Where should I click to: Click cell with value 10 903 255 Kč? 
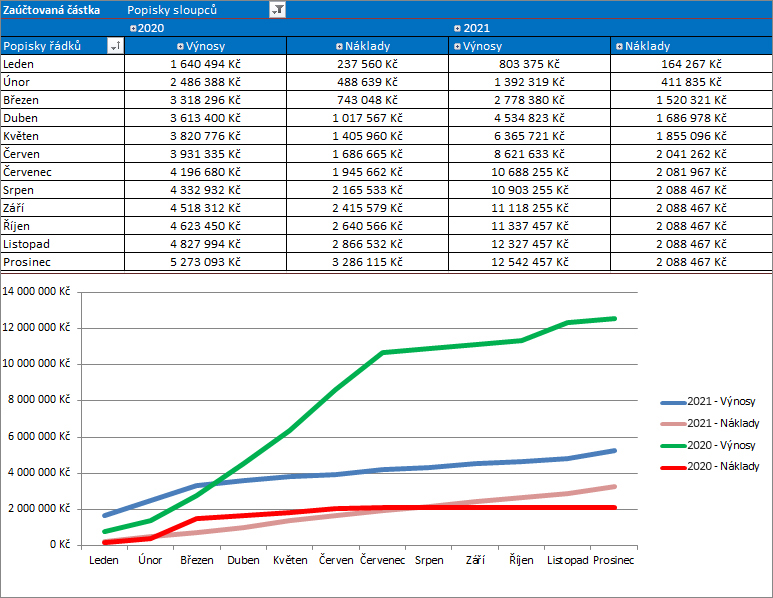(x=529, y=190)
